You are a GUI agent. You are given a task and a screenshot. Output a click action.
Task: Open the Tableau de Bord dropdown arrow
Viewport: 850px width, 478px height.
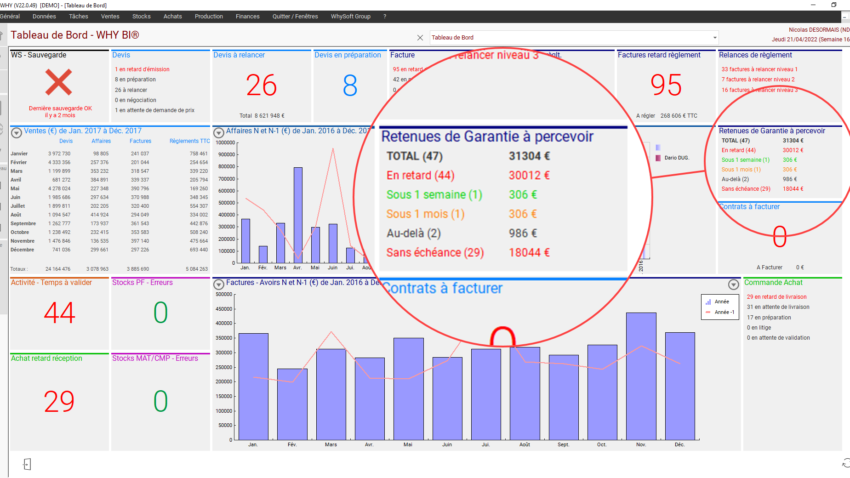point(714,37)
